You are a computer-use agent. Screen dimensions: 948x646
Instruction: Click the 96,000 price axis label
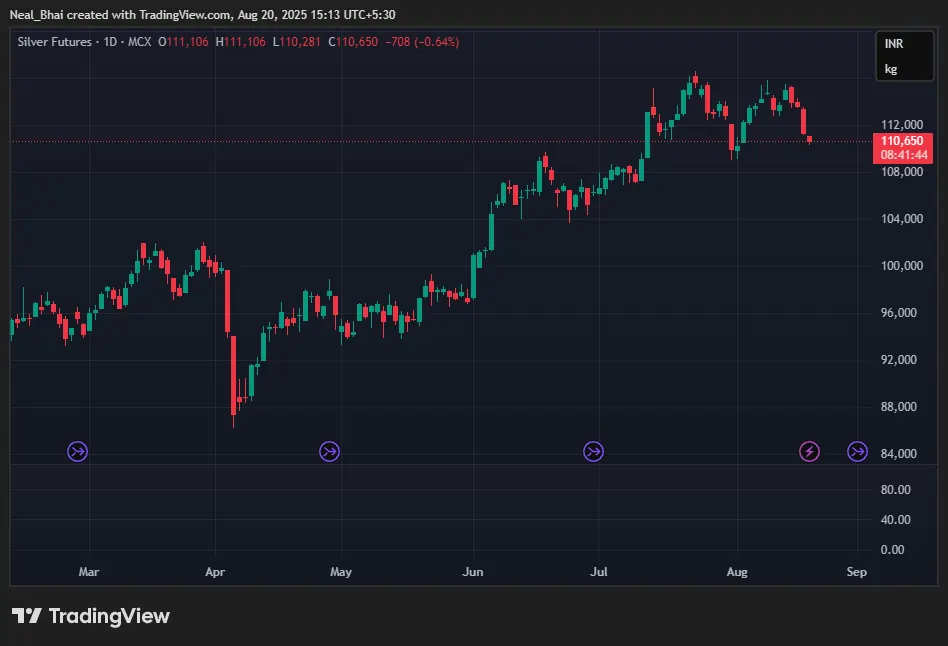(x=898, y=313)
